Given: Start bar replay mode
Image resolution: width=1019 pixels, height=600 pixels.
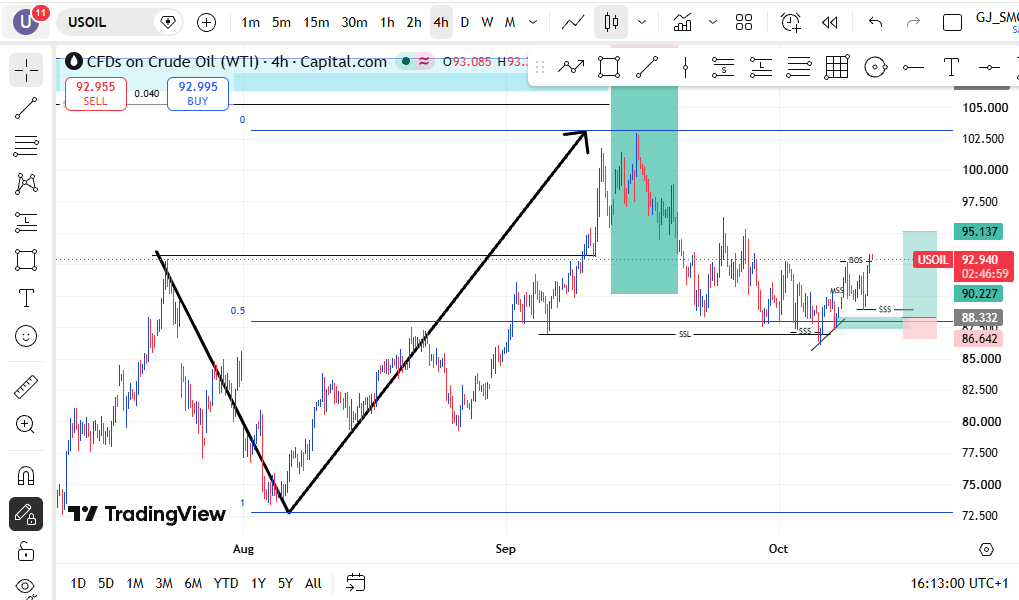Looking at the screenshot, I should point(829,23).
